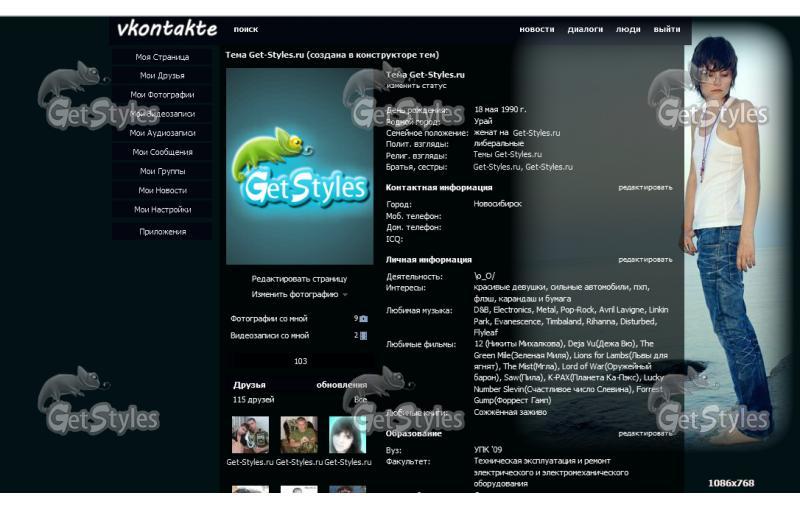Open люди in the top navigation
This screenshot has width=800, height=509.
point(628,29)
